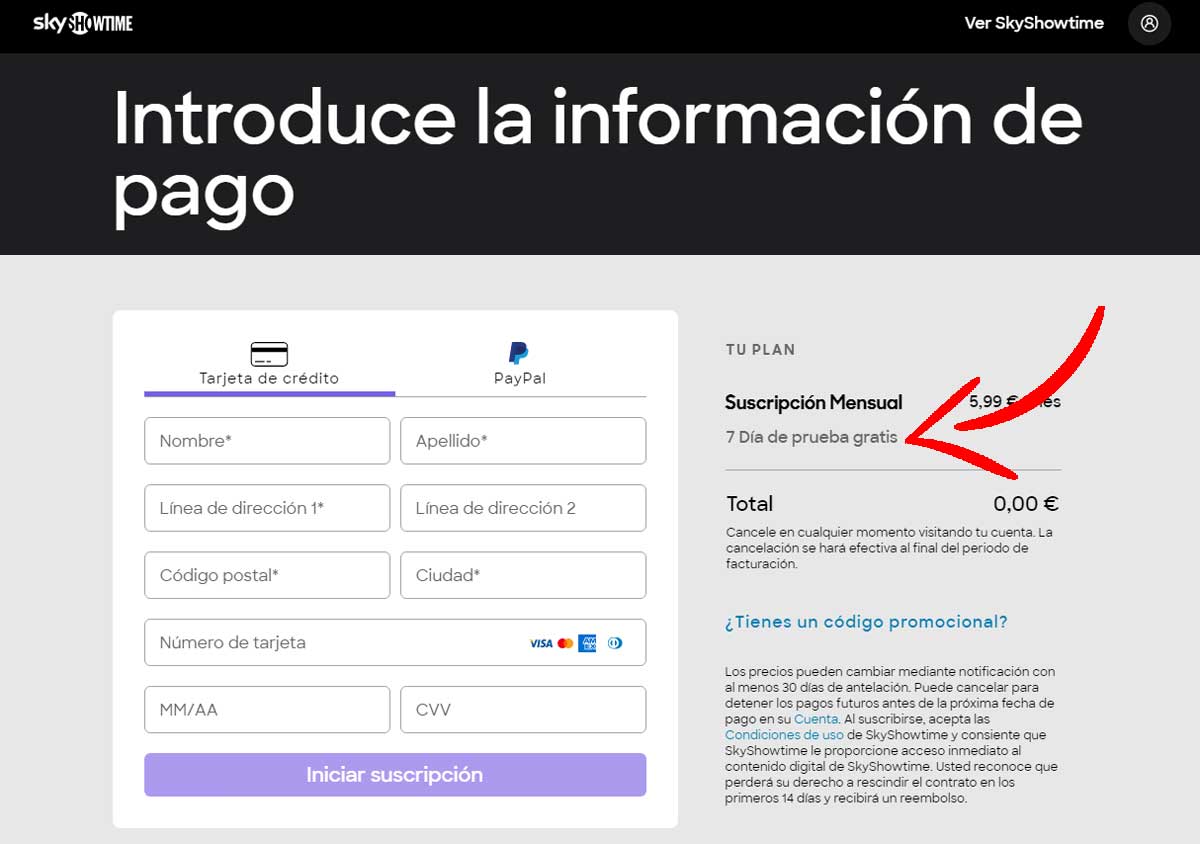Focus the CVV input box
This screenshot has width=1200, height=844.
(523, 710)
